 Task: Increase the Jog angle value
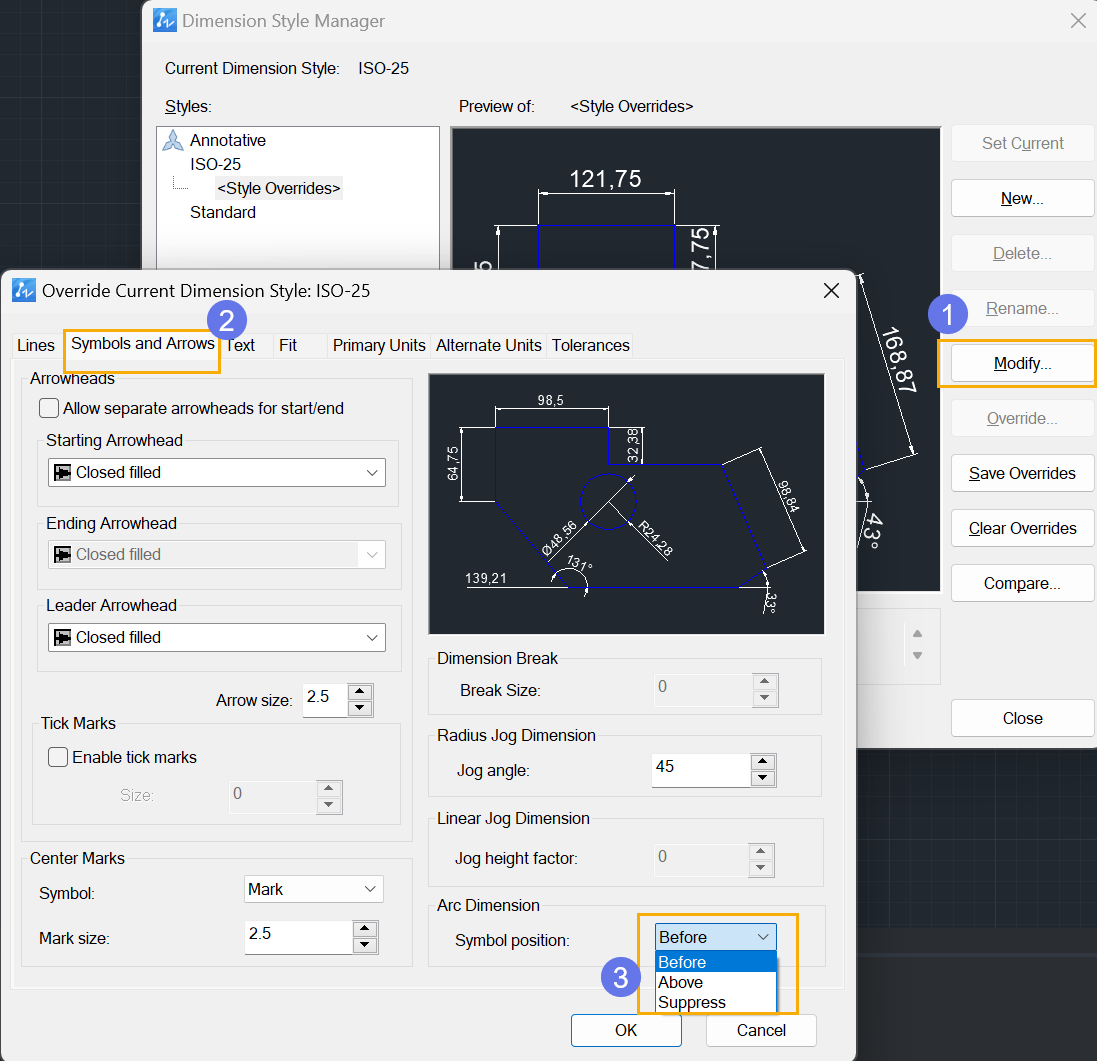(x=763, y=761)
